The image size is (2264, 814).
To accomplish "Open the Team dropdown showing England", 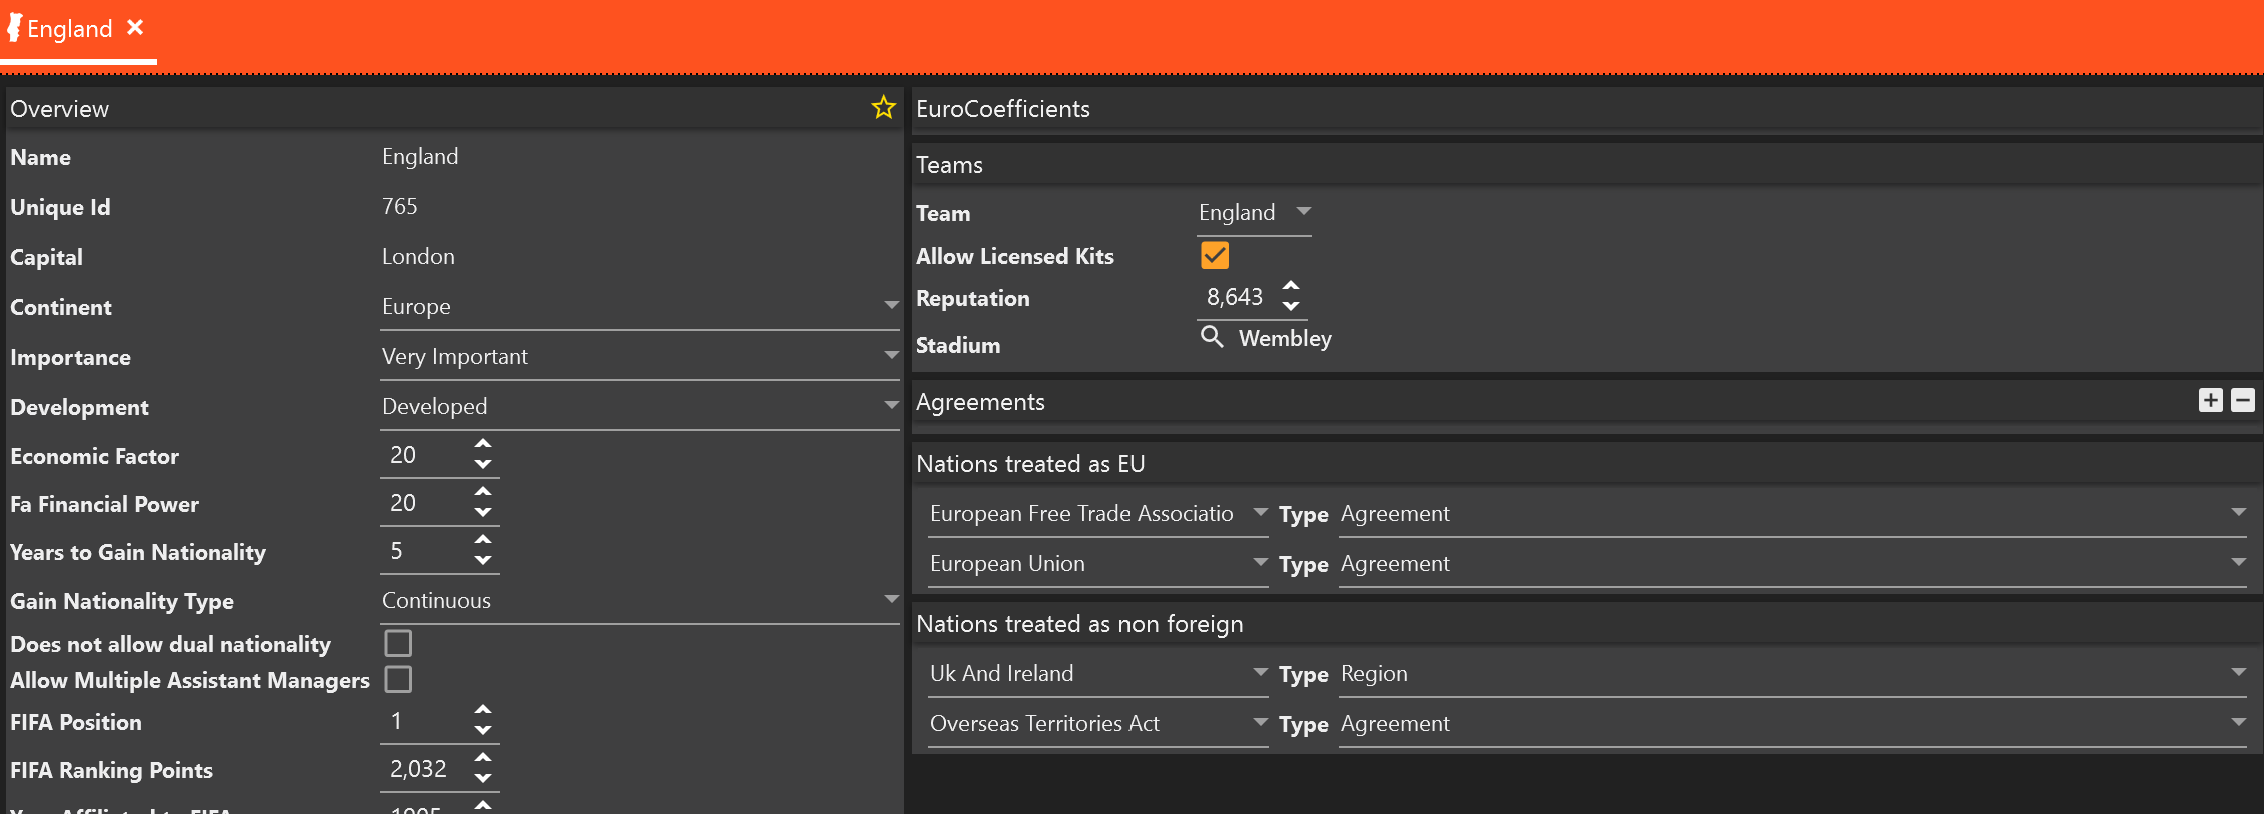I will (1254, 213).
